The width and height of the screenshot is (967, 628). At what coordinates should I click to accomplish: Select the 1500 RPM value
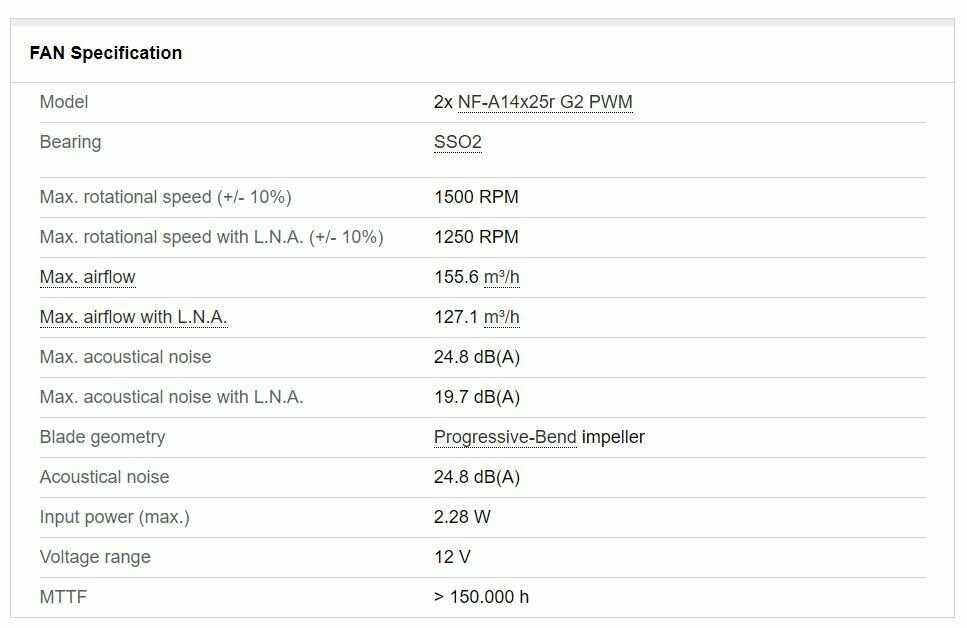(x=476, y=197)
